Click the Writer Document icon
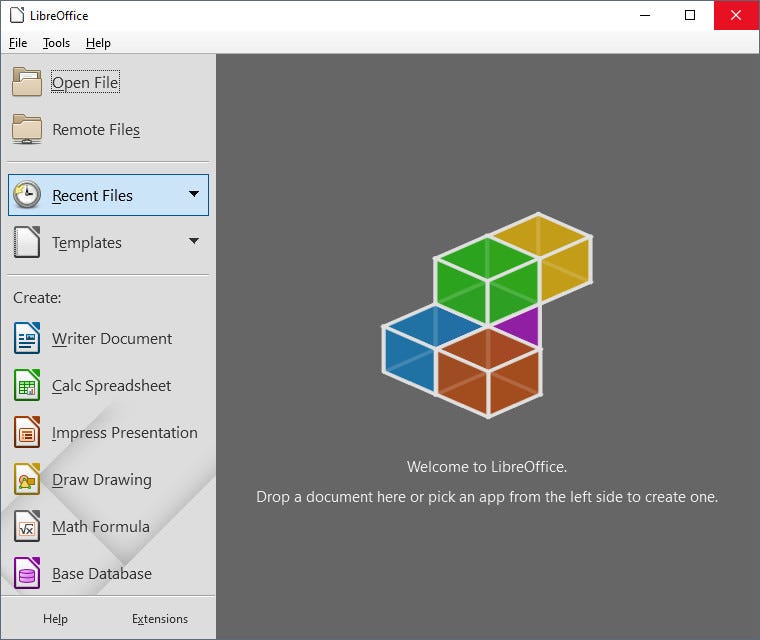760x640 pixels. click(27, 338)
